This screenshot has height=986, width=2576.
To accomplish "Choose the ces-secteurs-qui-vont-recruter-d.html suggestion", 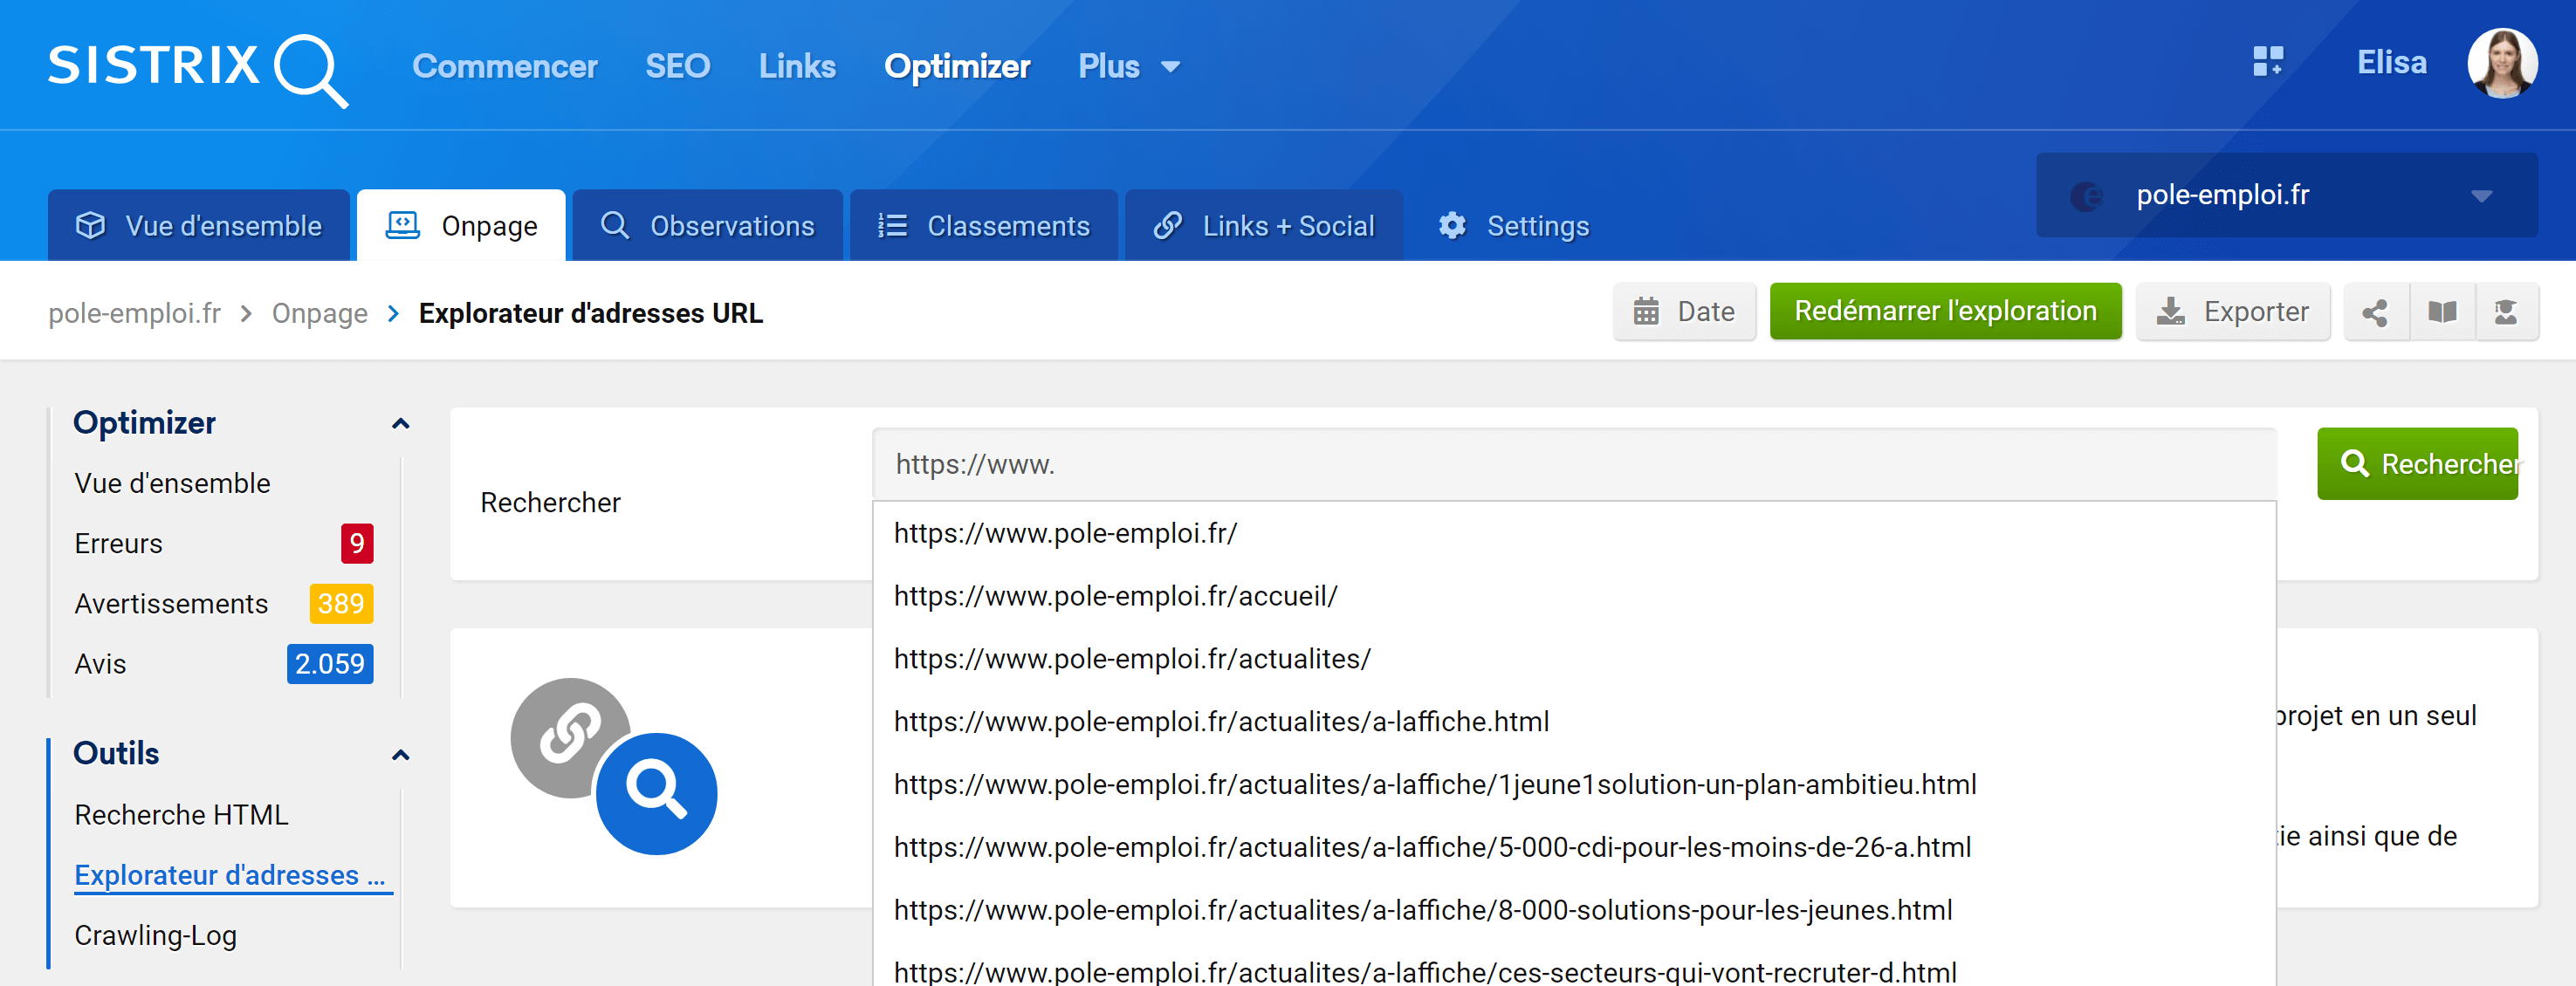I will 1574,968.
